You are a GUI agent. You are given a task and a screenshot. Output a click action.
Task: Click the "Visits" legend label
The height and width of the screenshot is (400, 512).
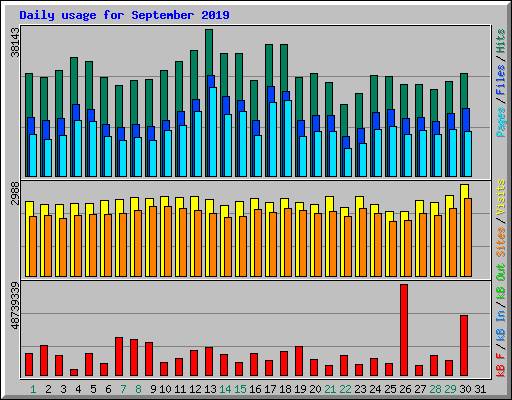tap(501, 197)
